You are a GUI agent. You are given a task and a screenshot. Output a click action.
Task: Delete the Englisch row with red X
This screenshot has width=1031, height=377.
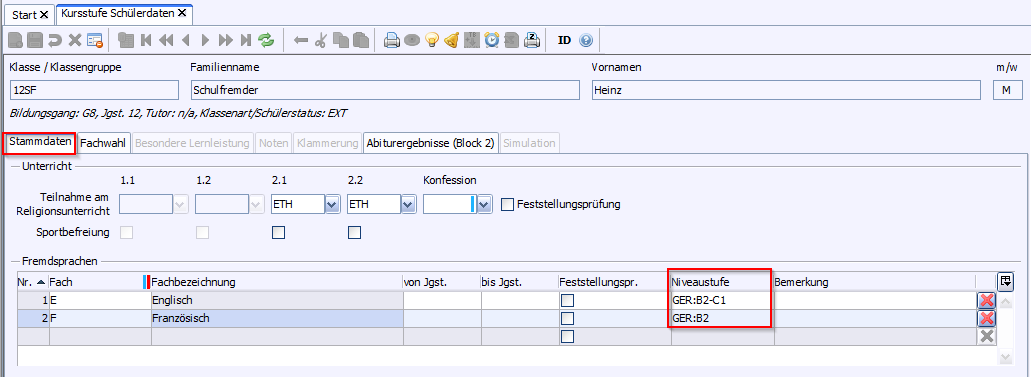(986, 301)
